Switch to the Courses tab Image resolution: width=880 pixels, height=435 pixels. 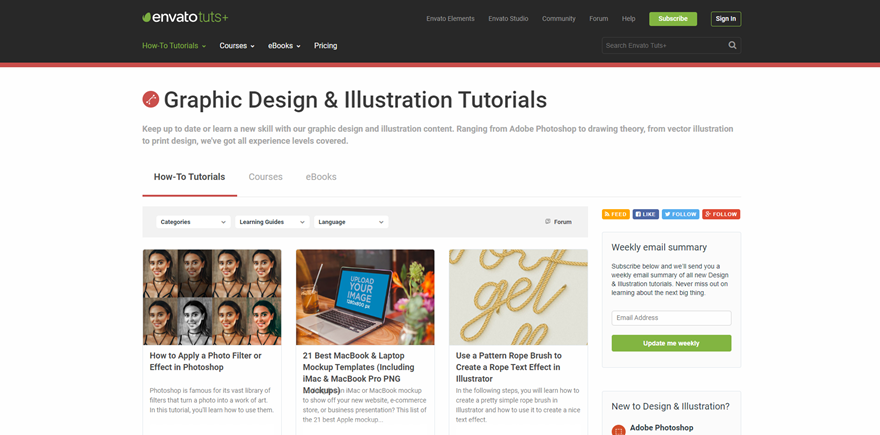(265, 177)
